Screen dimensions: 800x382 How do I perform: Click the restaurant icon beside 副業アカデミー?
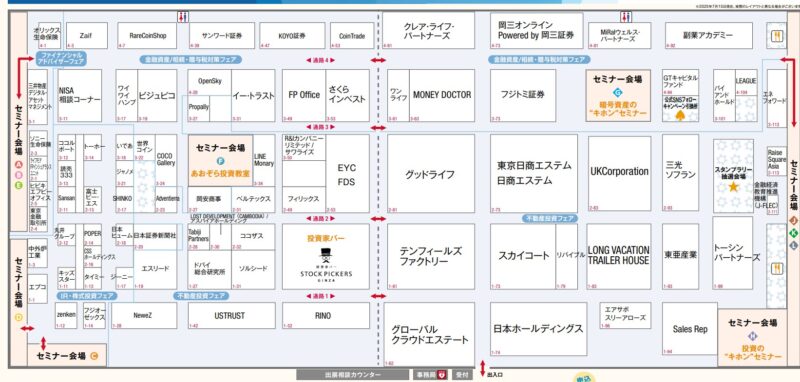(x=778, y=37)
